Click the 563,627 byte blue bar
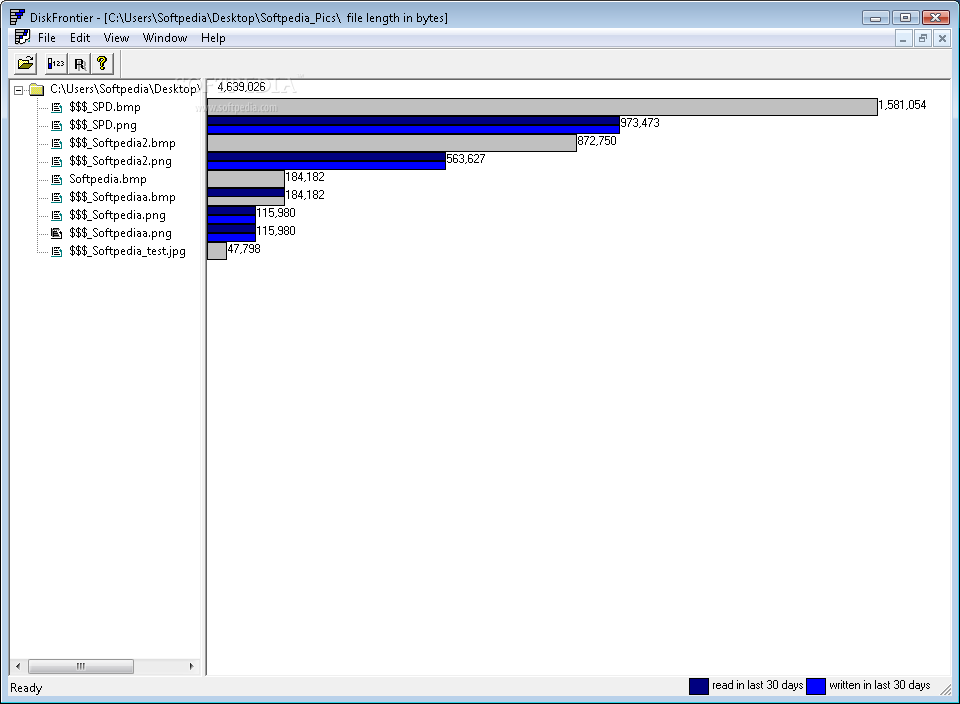 point(326,161)
